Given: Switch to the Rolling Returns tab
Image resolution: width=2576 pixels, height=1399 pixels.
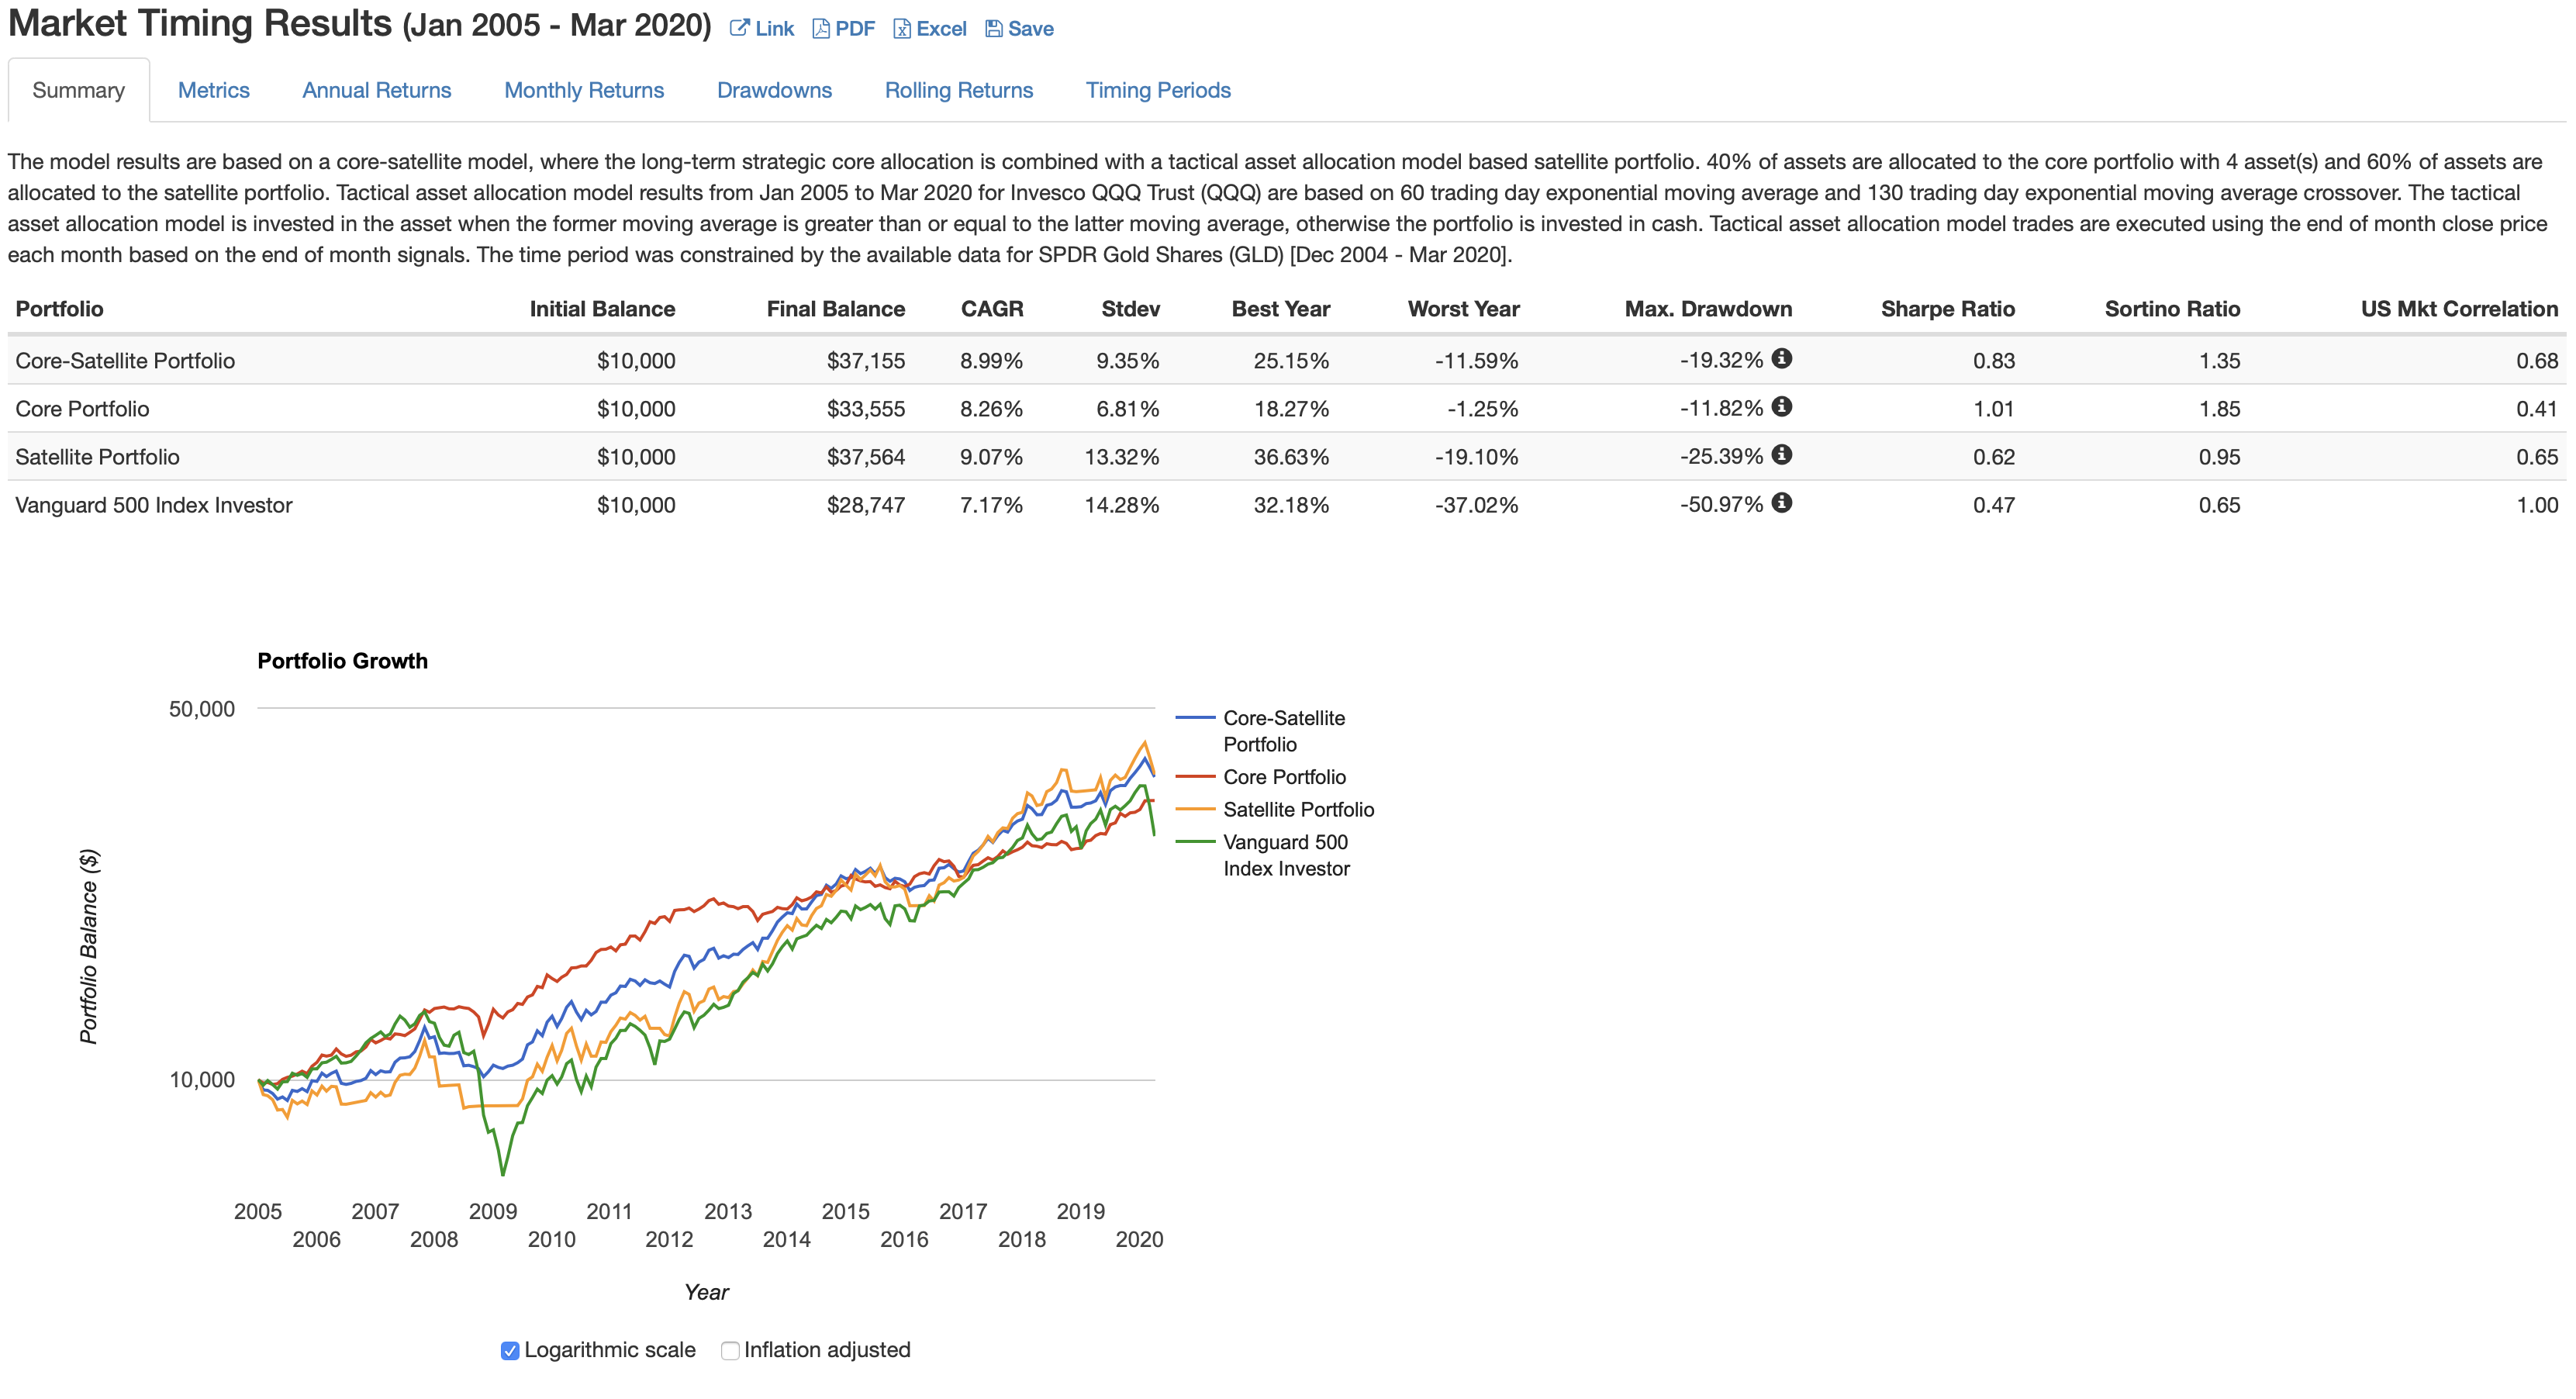Looking at the screenshot, I should click(x=958, y=90).
